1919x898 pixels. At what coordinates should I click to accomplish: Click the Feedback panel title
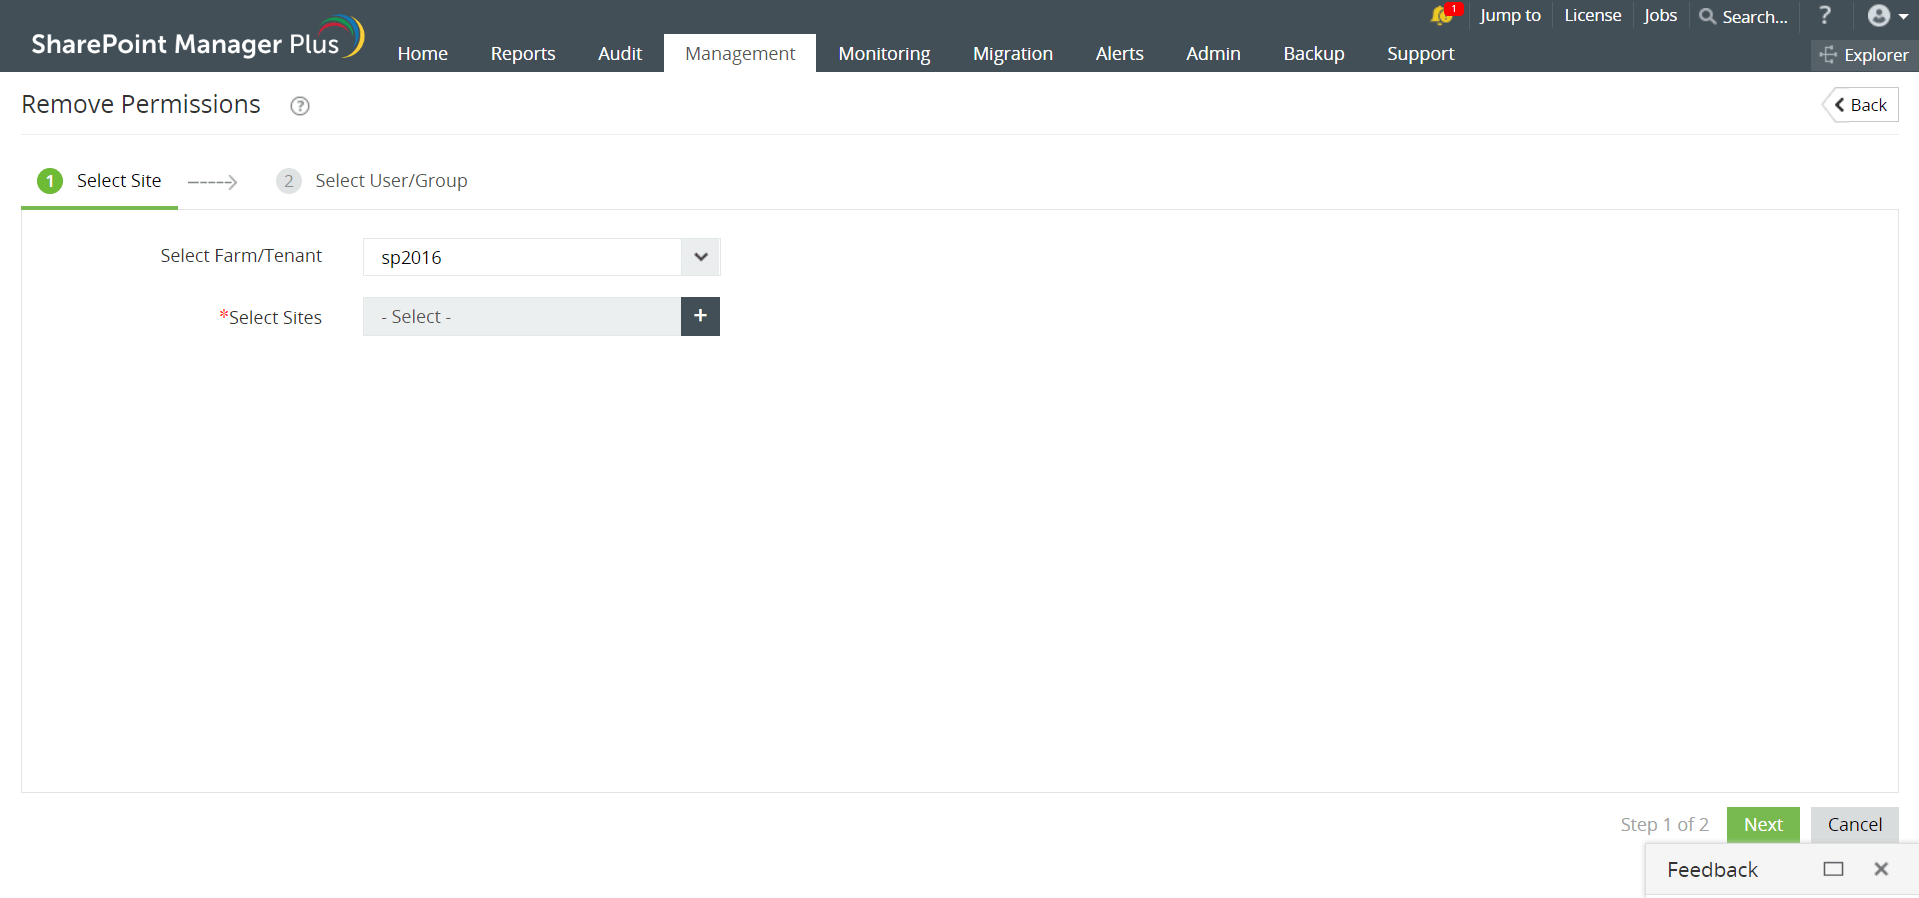click(x=1712, y=870)
